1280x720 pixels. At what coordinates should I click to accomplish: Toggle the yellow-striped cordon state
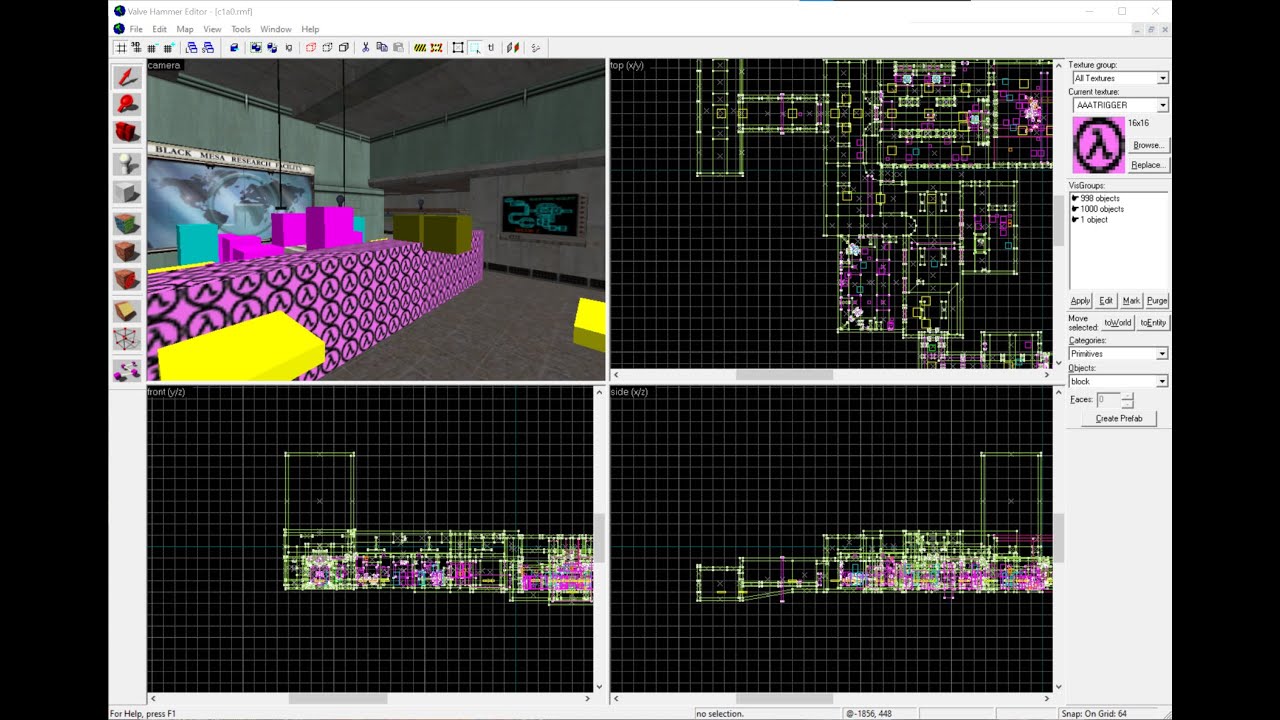click(x=420, y=47)
